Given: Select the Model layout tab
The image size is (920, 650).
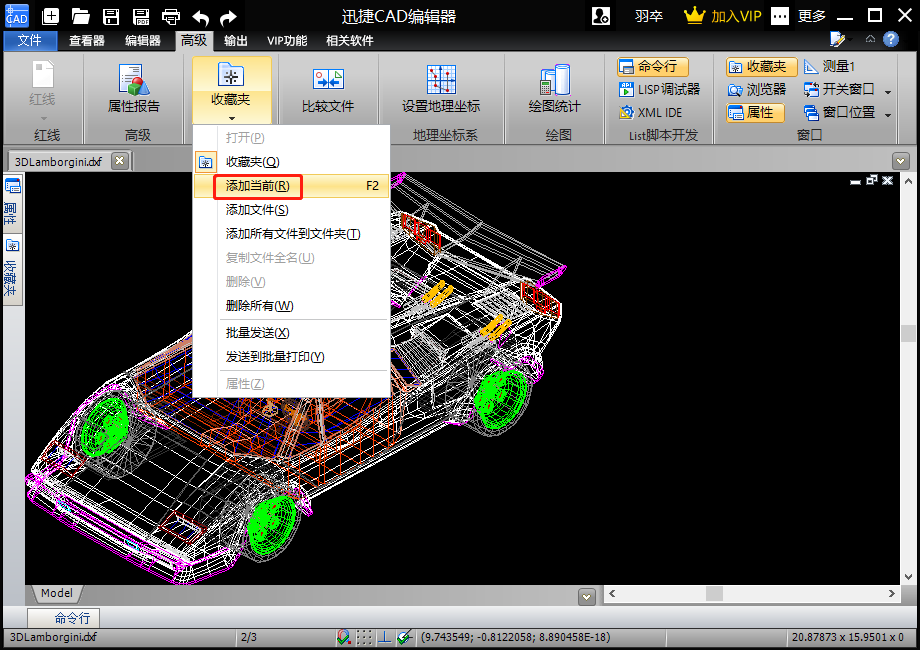Looking at the screenshot, I should pos(57,593).
